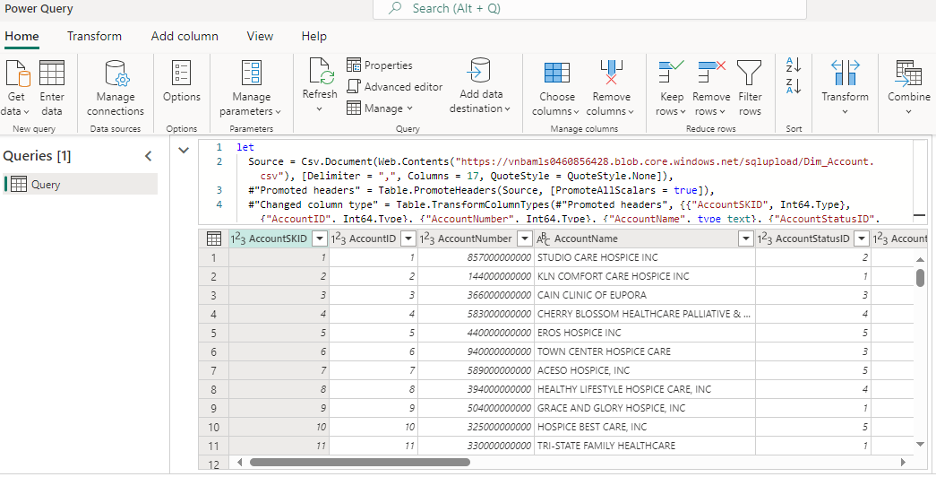Select cell GRACE AND GLORY HOSPICE, INC

pos(645,408)
